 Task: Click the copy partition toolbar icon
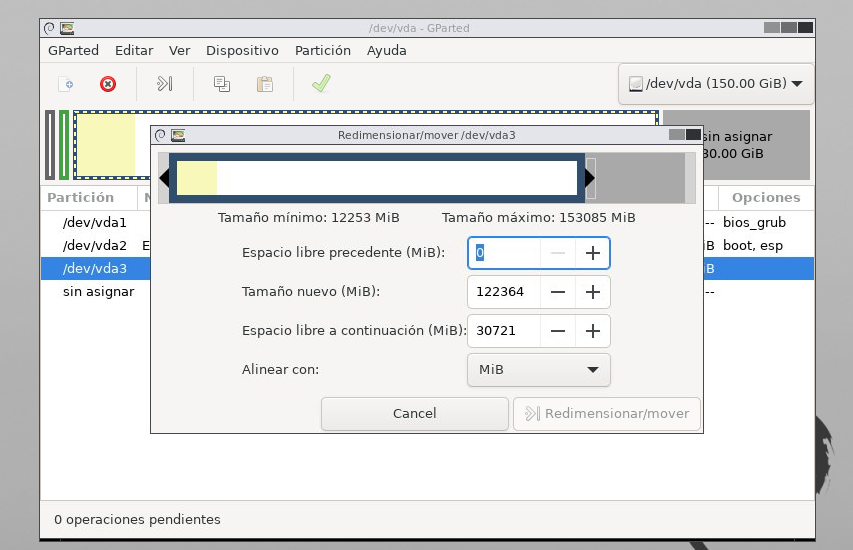[x=222, y=84]
